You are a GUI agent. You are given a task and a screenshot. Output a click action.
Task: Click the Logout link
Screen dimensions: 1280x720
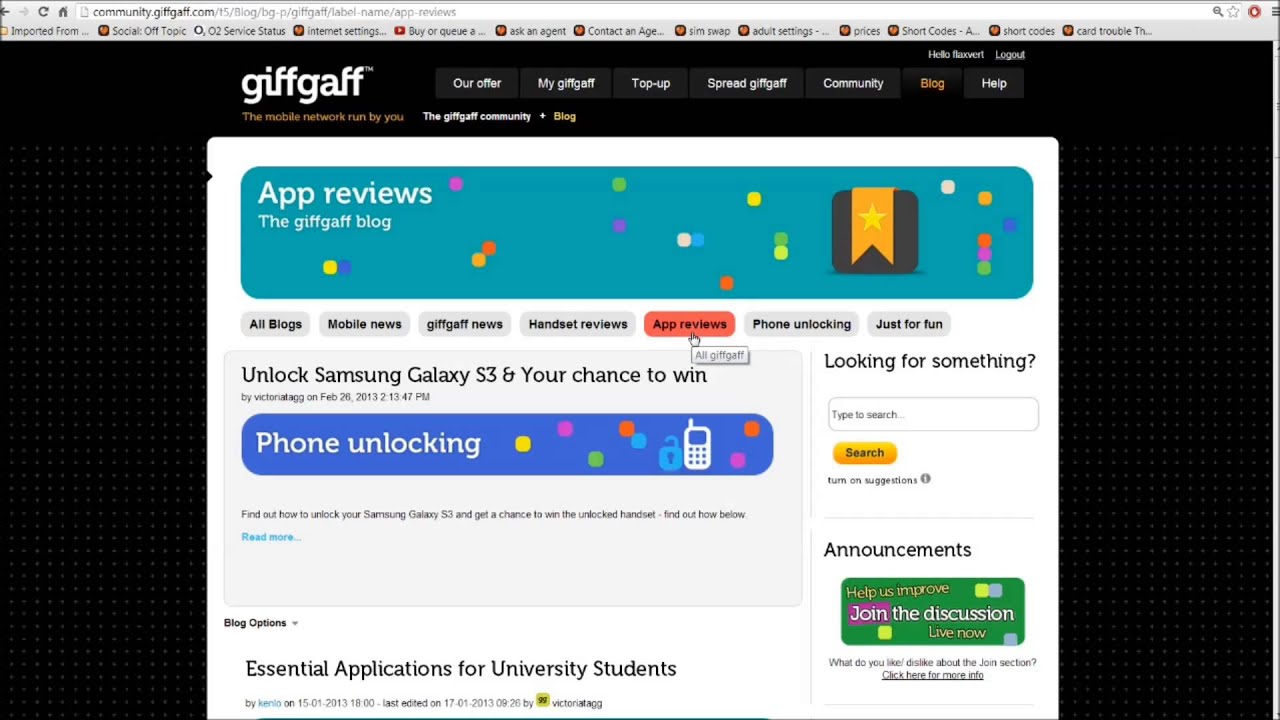tap(1010, 54)
